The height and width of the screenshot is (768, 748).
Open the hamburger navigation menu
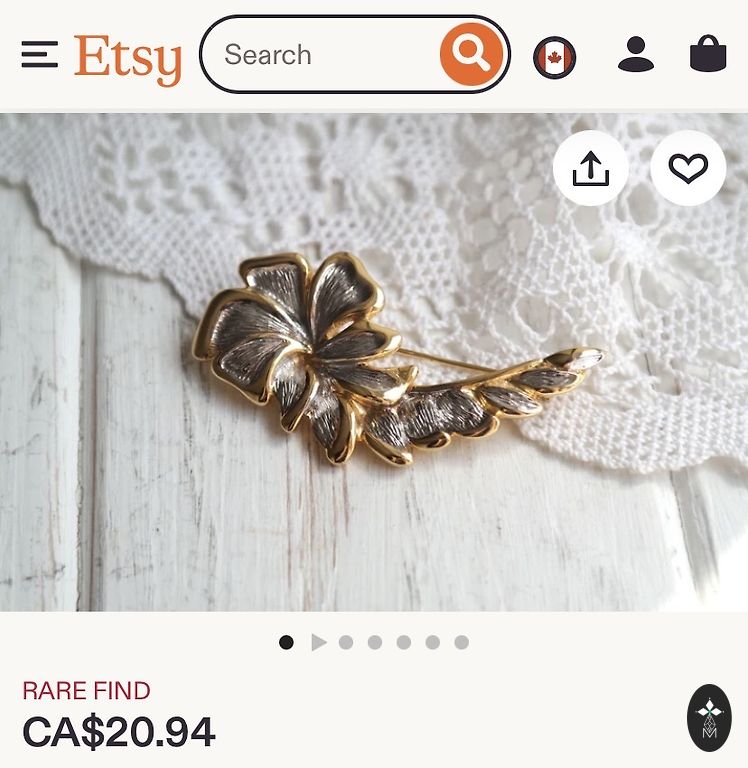click(40, 54)
